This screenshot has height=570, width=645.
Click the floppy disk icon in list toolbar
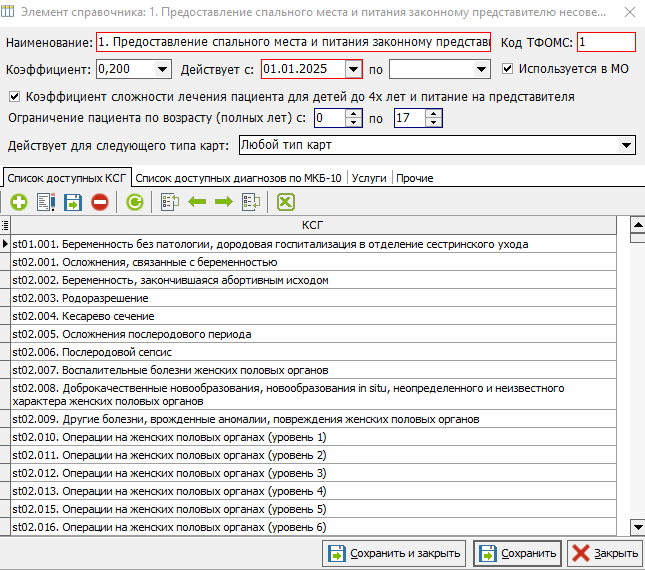point(72,202)
